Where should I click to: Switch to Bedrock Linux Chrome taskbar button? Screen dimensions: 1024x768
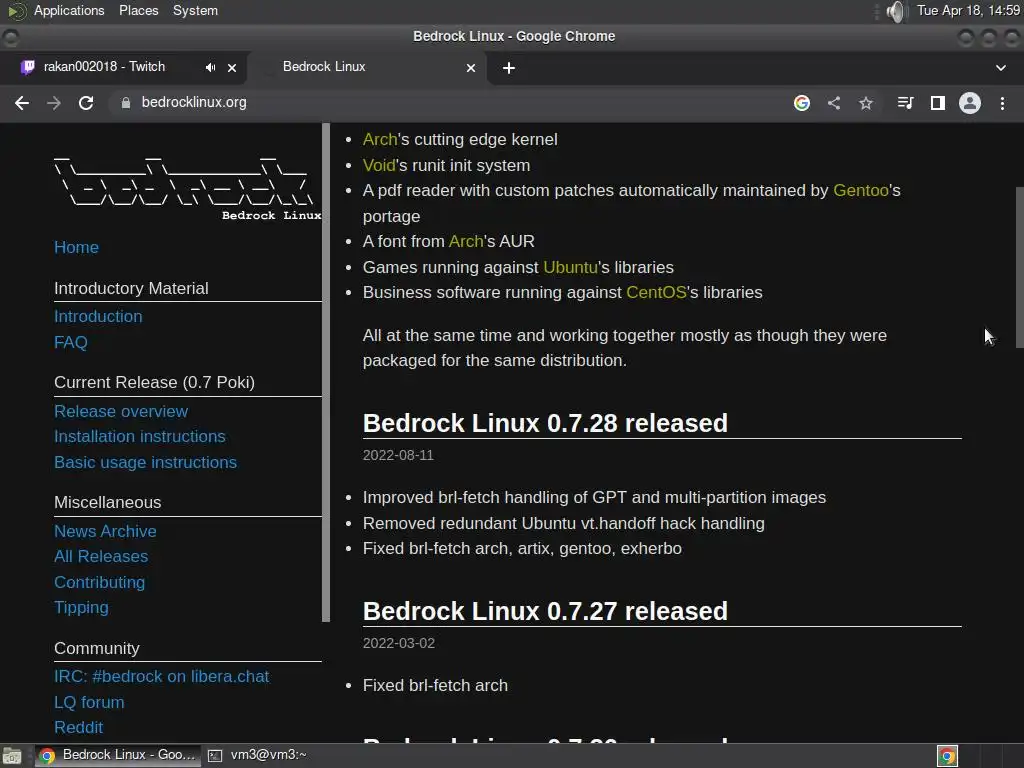(117, 756)
